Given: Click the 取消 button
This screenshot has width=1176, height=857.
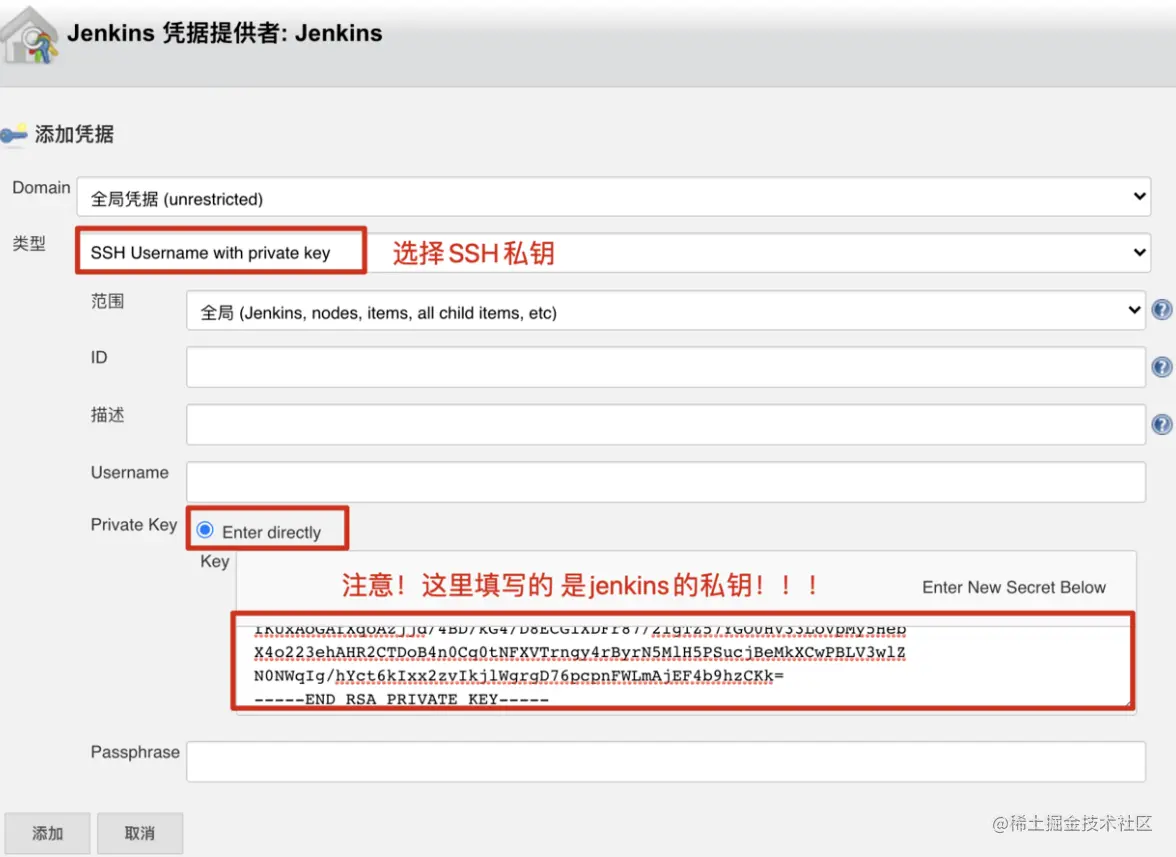Looking at the screenshot, I should coord(140,833).
